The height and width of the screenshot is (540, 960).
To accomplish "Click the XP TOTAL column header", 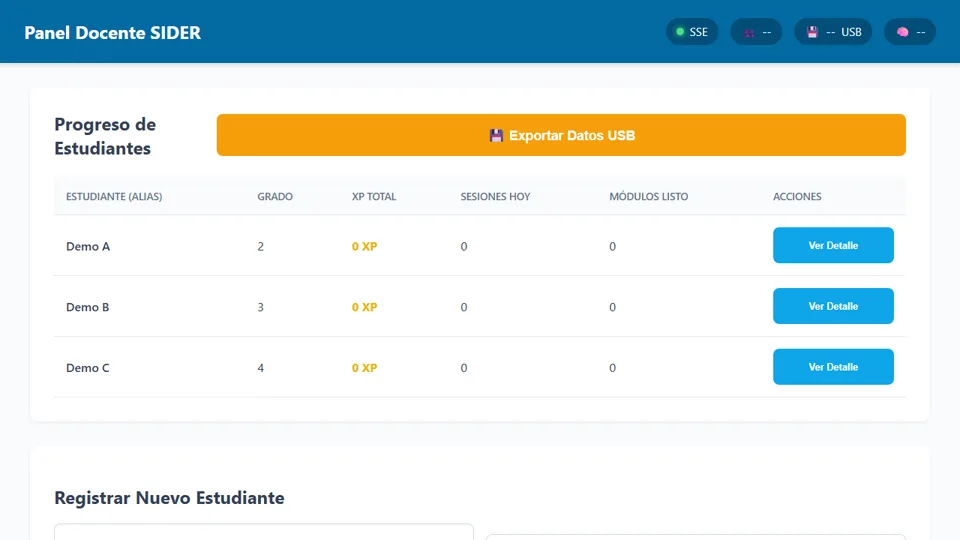I will tap(374, 197).
